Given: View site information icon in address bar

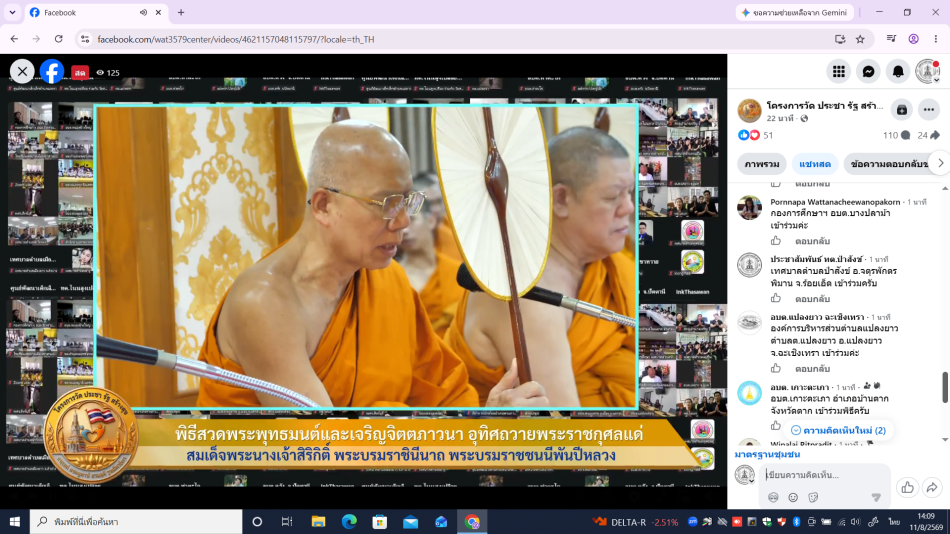Looking at the screenshot, I should pos(85,39).
